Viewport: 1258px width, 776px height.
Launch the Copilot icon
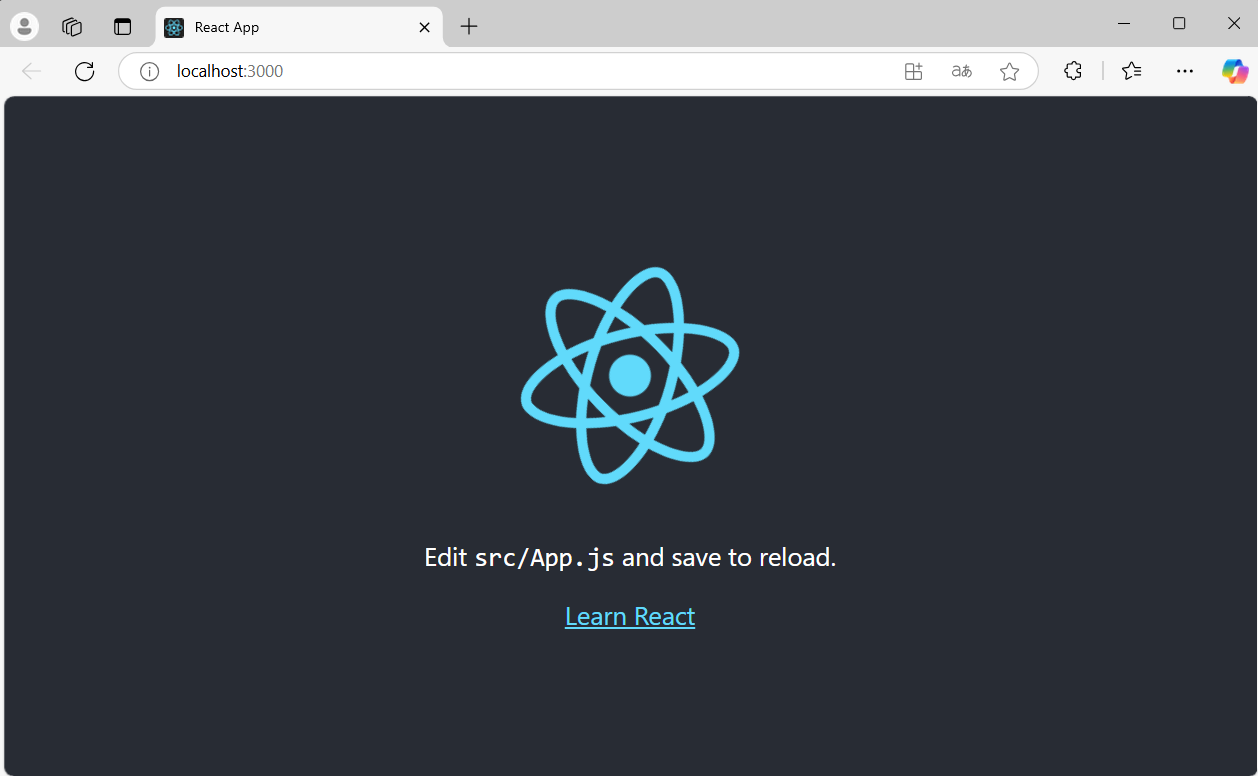point(1235,71)
